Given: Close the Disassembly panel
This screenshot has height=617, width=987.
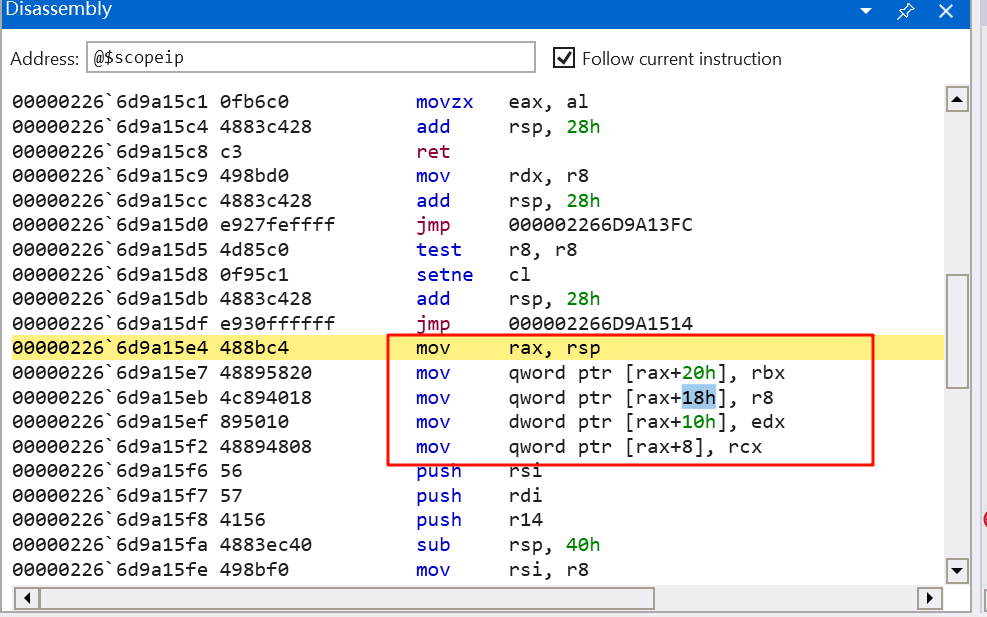Looking at the screenshot, I should pos(945,11).
